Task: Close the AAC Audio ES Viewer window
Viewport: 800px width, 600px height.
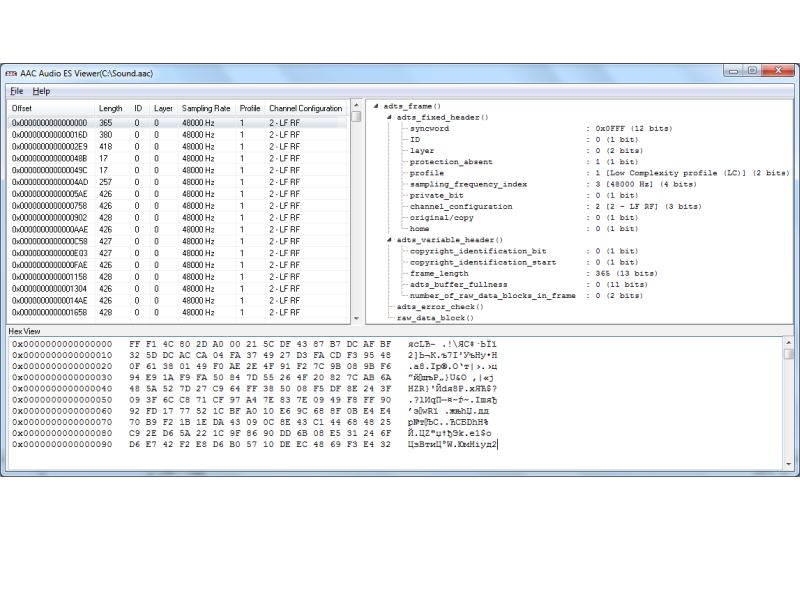Action: coord(779,71)
